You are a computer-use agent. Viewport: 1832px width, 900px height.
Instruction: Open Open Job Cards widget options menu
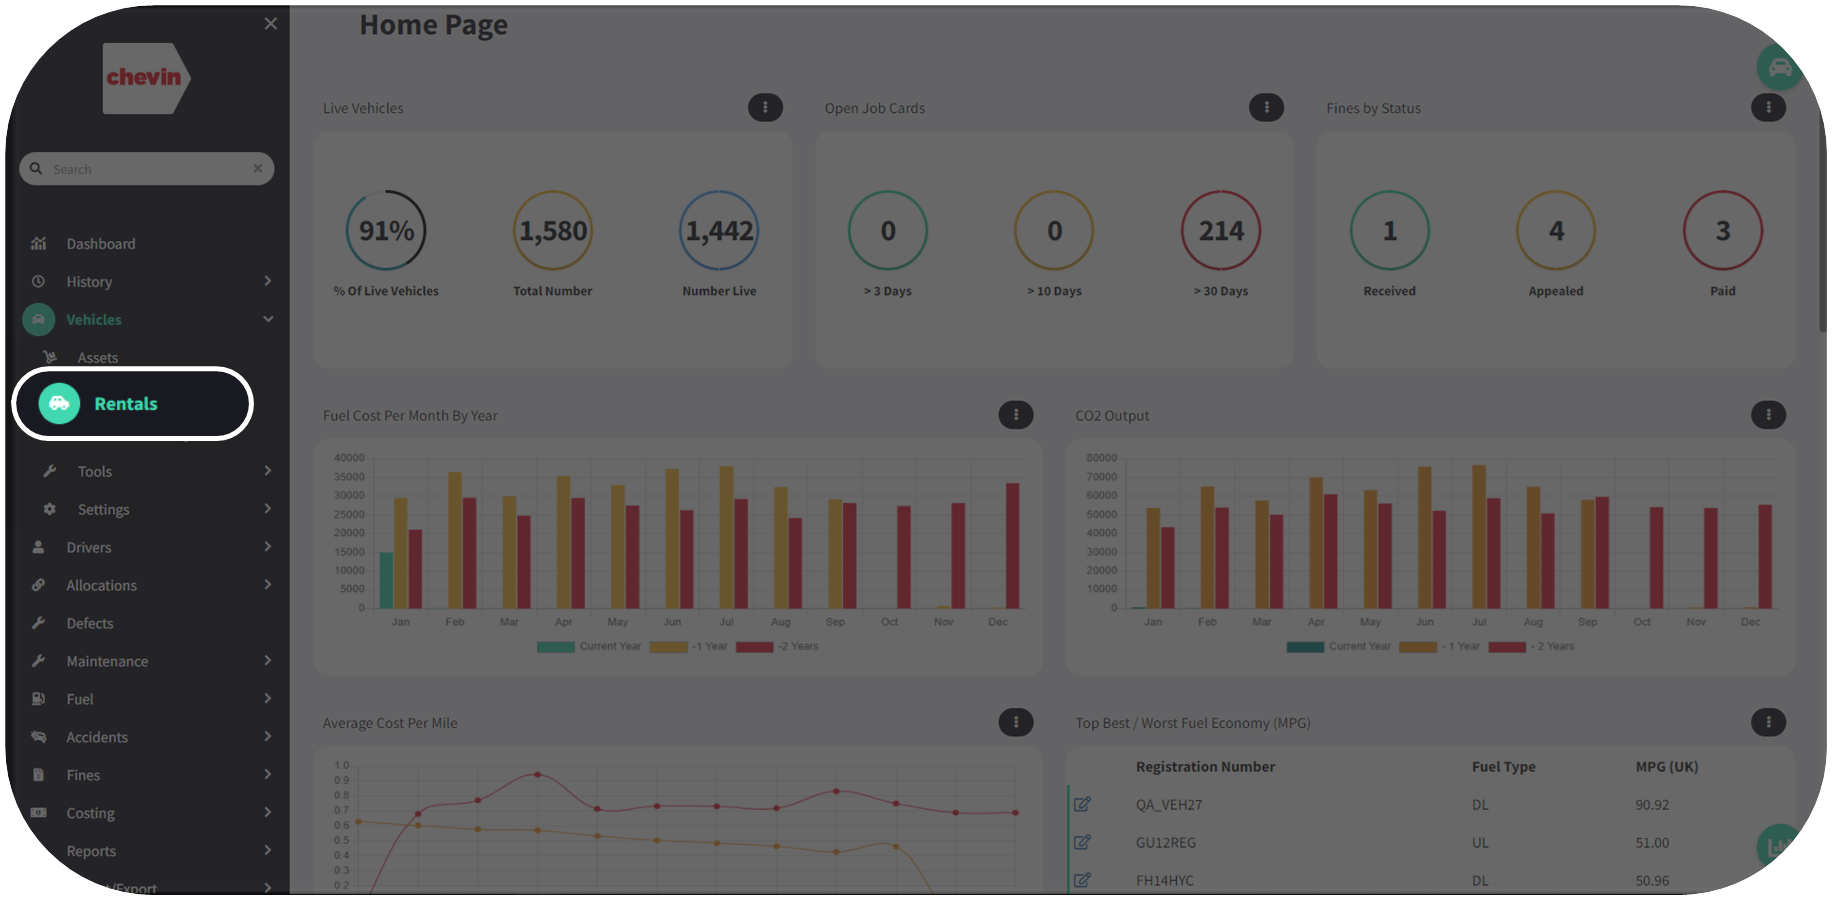coord(1266,107)
